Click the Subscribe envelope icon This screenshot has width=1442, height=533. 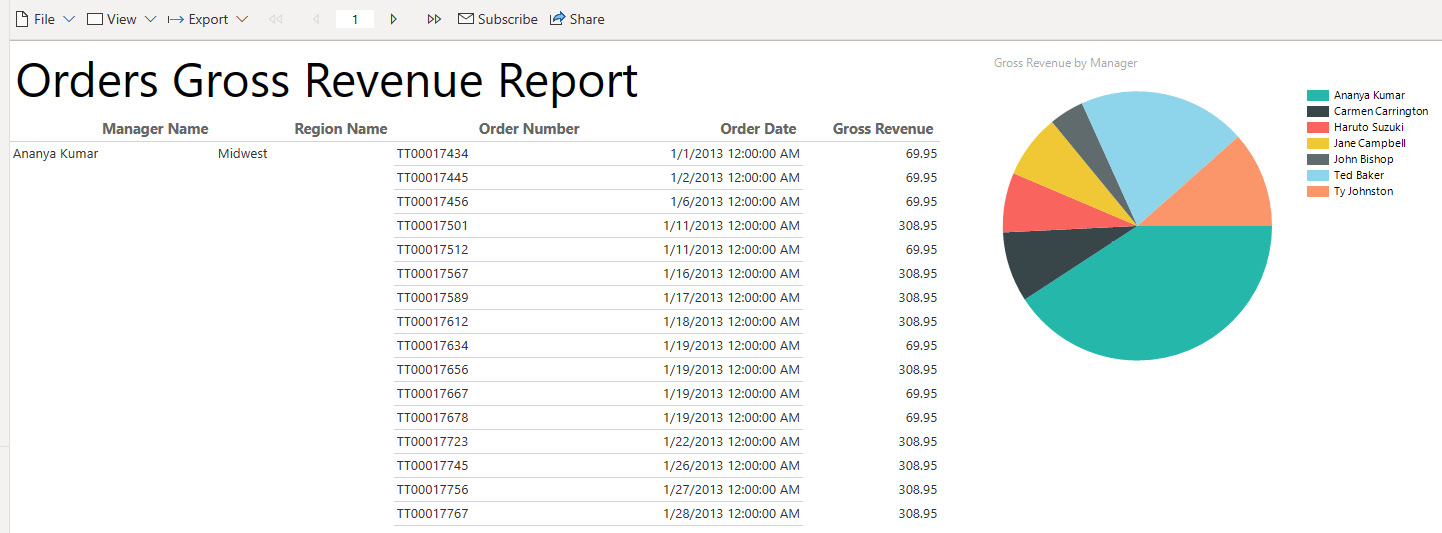click(465, 19)
